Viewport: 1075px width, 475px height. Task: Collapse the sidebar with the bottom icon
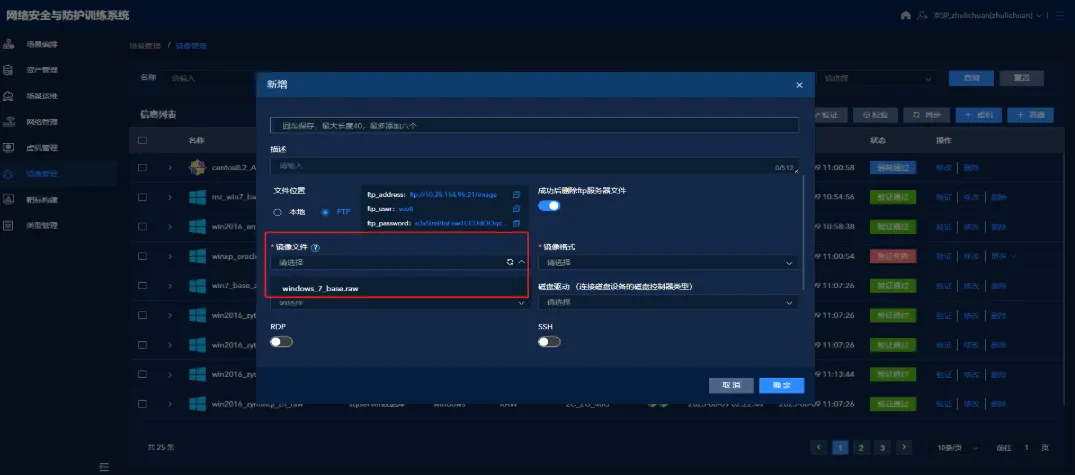tap(103, 467)
